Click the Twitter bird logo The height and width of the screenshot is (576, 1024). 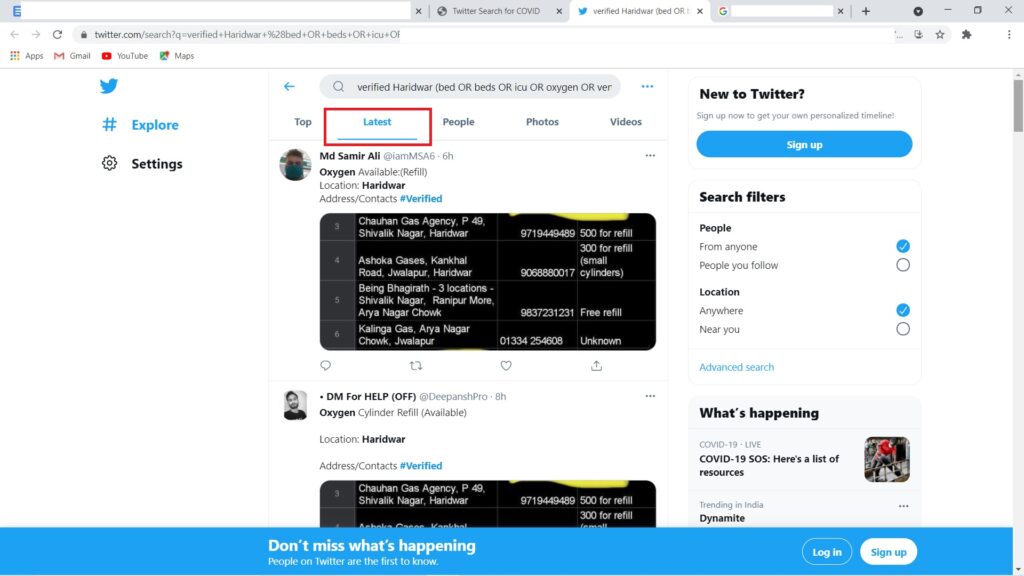(x=109, y=86)
